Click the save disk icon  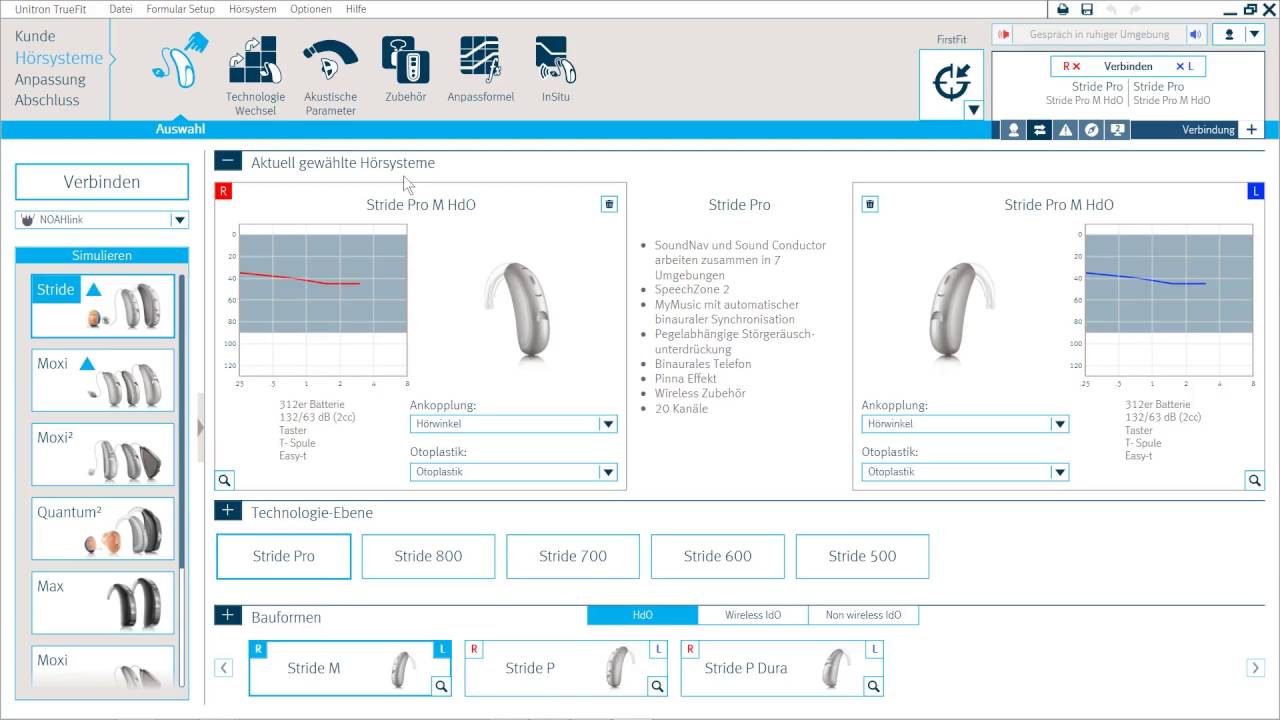pyautogui.click(x=1087, y=9)
